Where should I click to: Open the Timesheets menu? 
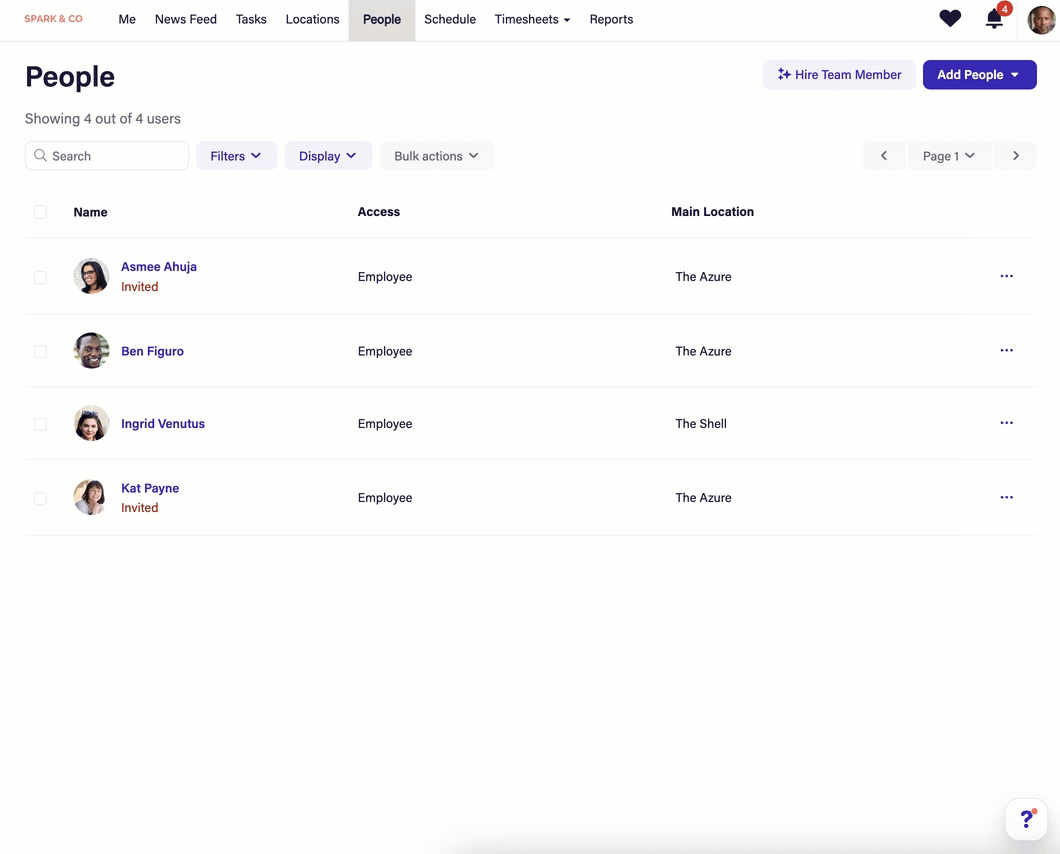532,19
